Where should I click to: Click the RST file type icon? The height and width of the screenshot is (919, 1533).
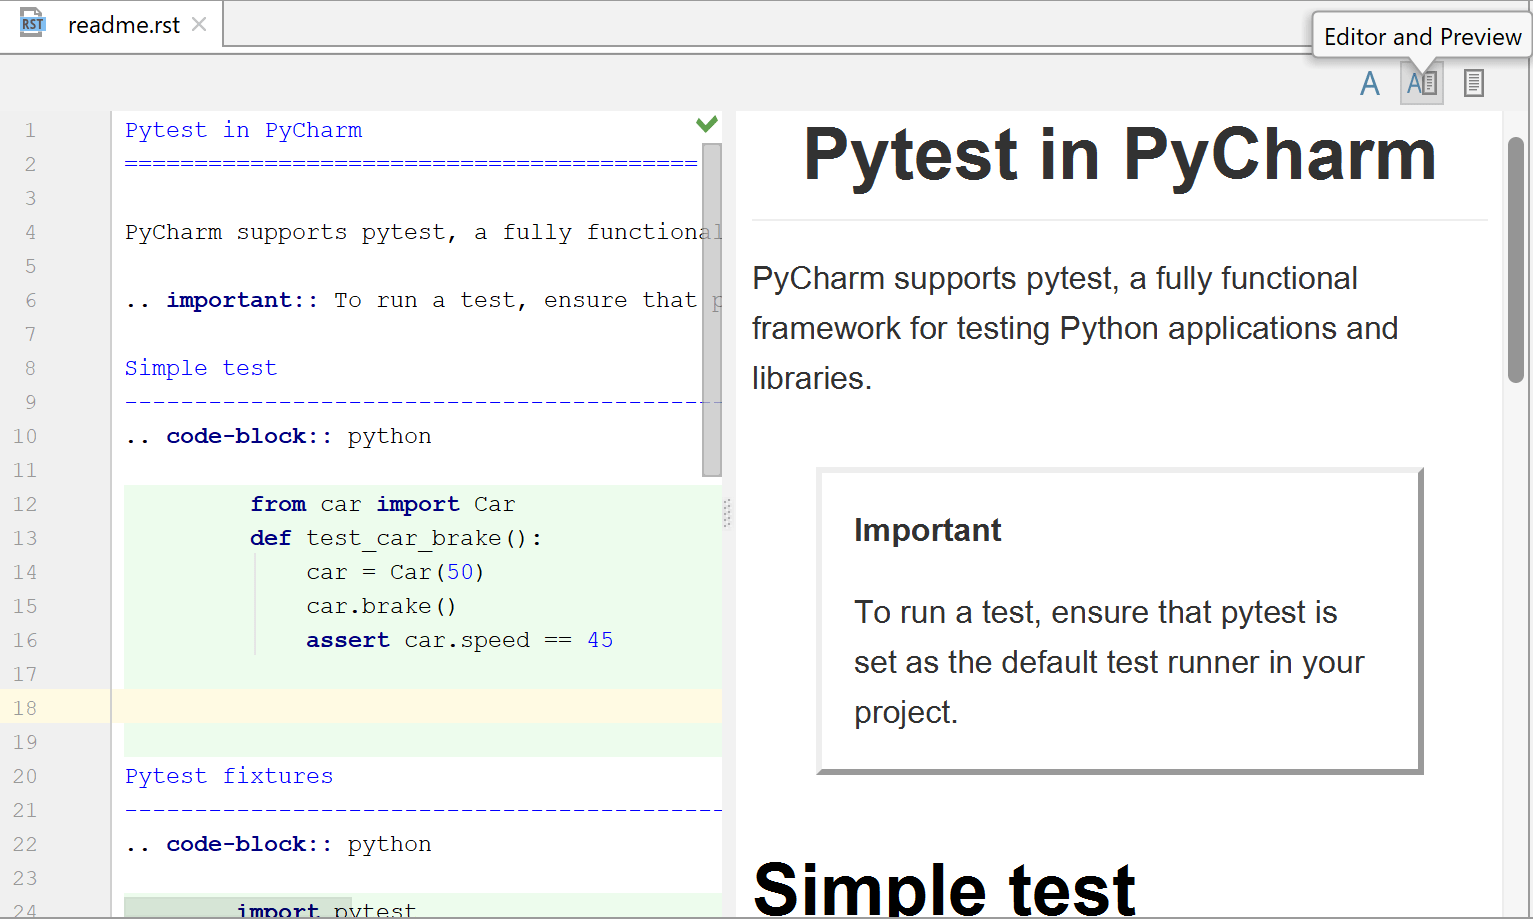[32, 24]
